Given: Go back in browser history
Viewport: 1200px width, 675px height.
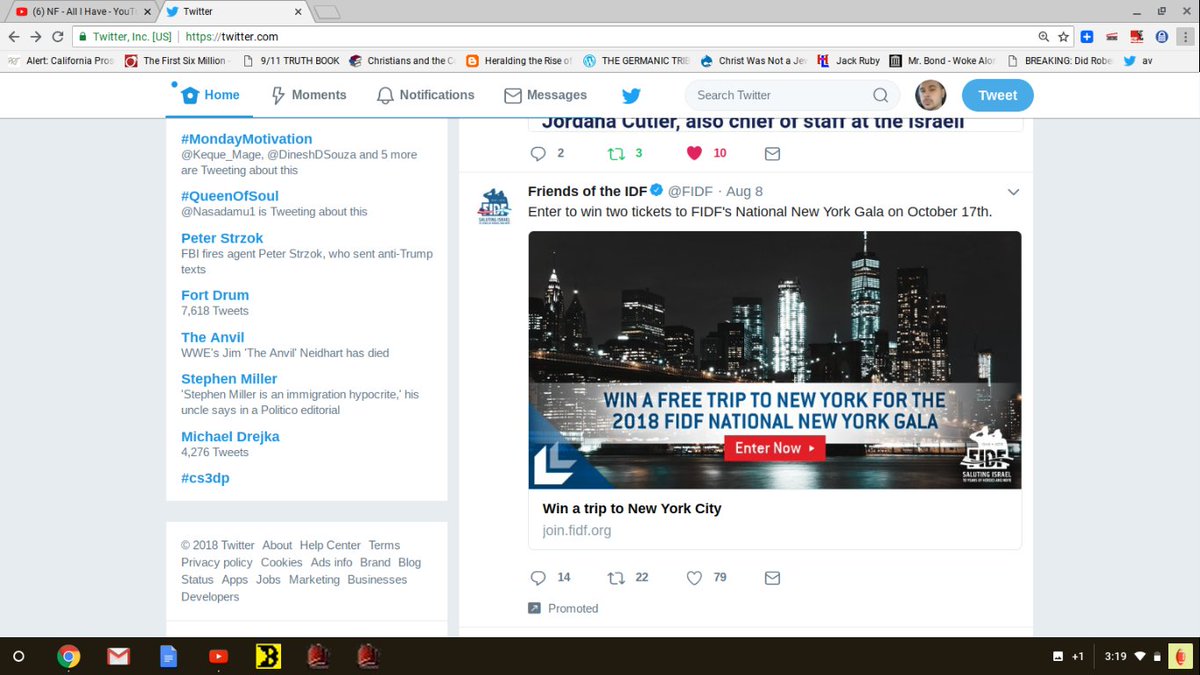Looking at the screenshot, I should (x=15, y=36).
